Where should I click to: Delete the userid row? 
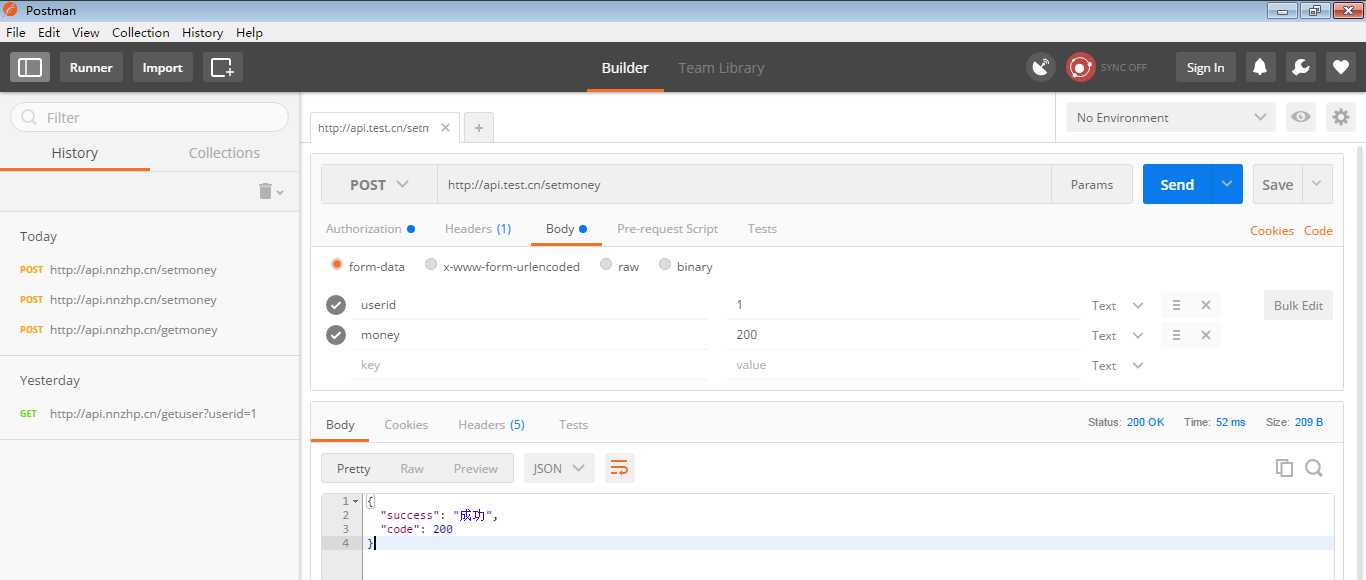(1206, 305)
